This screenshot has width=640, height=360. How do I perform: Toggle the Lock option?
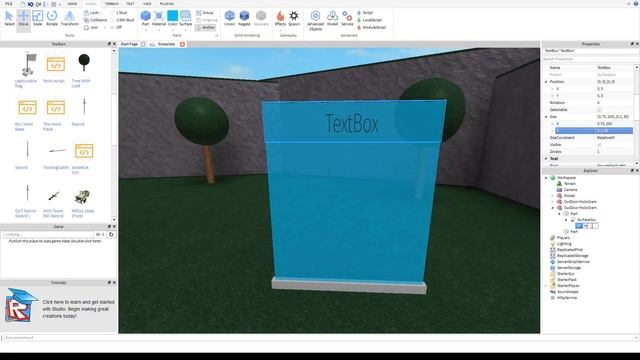(x=92, y=13)
